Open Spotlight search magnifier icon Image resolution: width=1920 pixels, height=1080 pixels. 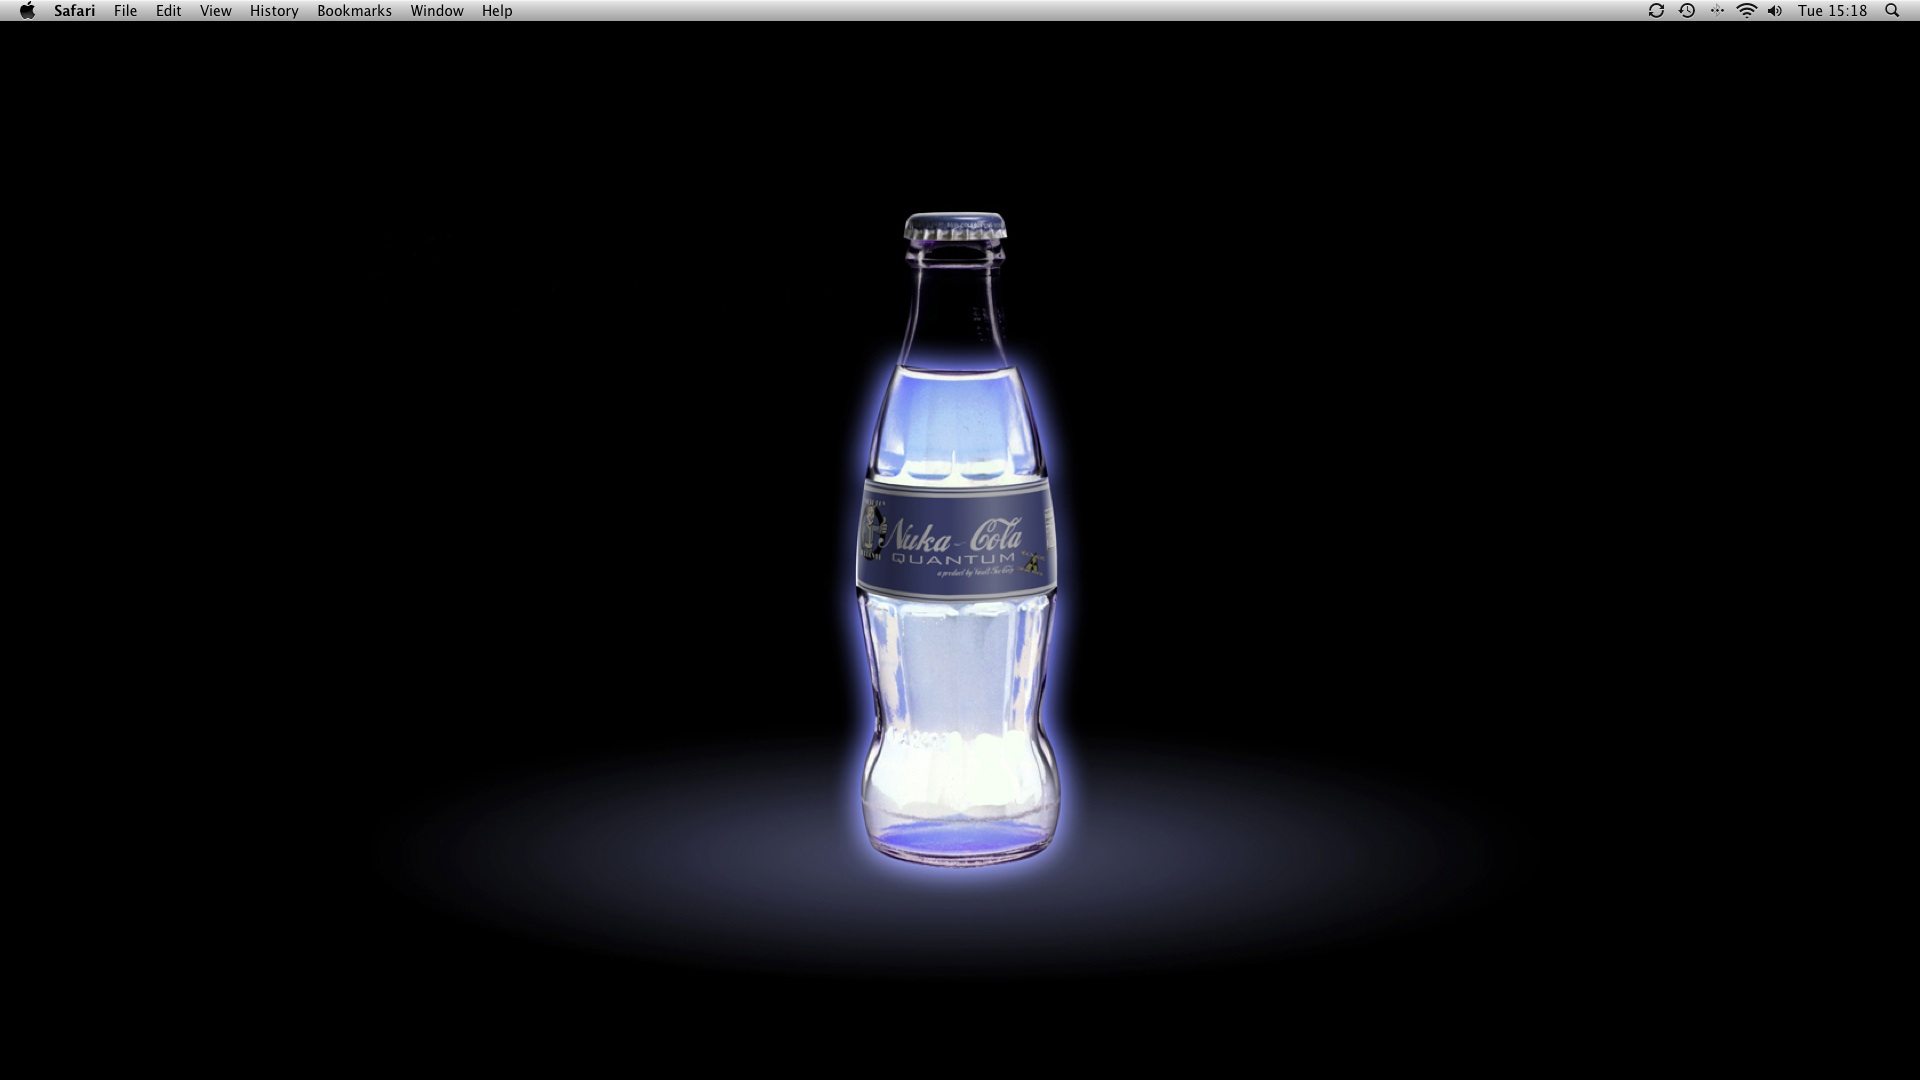1892,11
